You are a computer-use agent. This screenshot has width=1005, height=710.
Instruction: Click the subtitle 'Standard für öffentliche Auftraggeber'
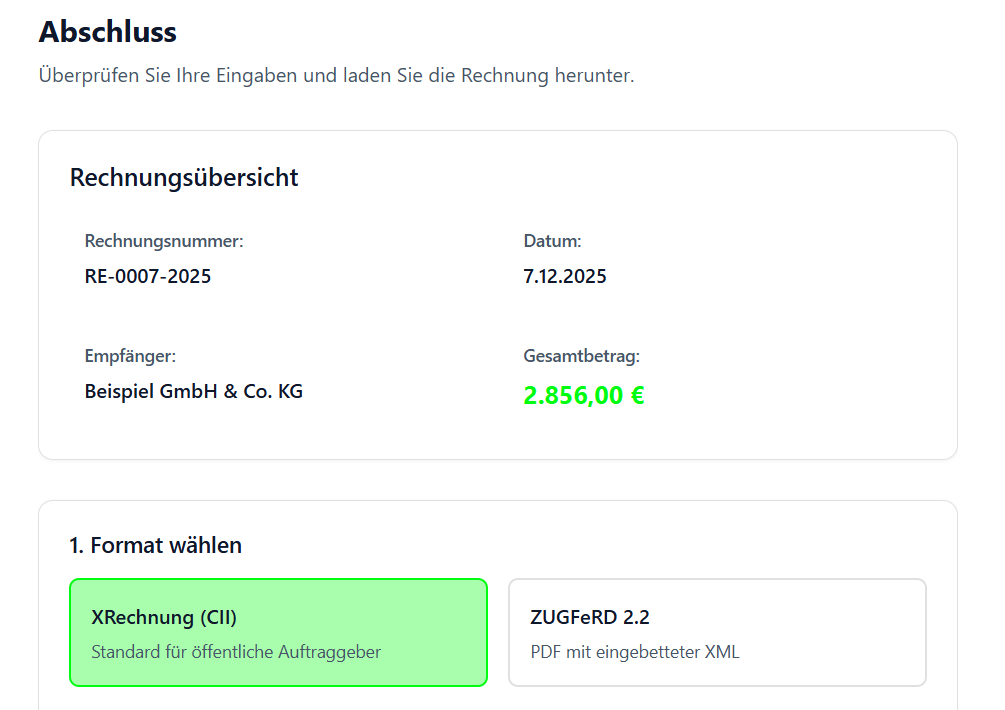[235, 651]
